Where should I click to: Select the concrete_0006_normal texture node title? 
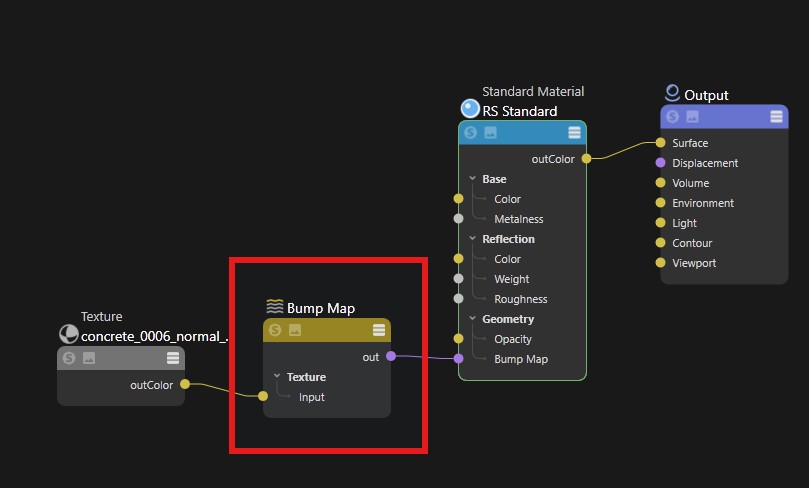tap(154, 336)
